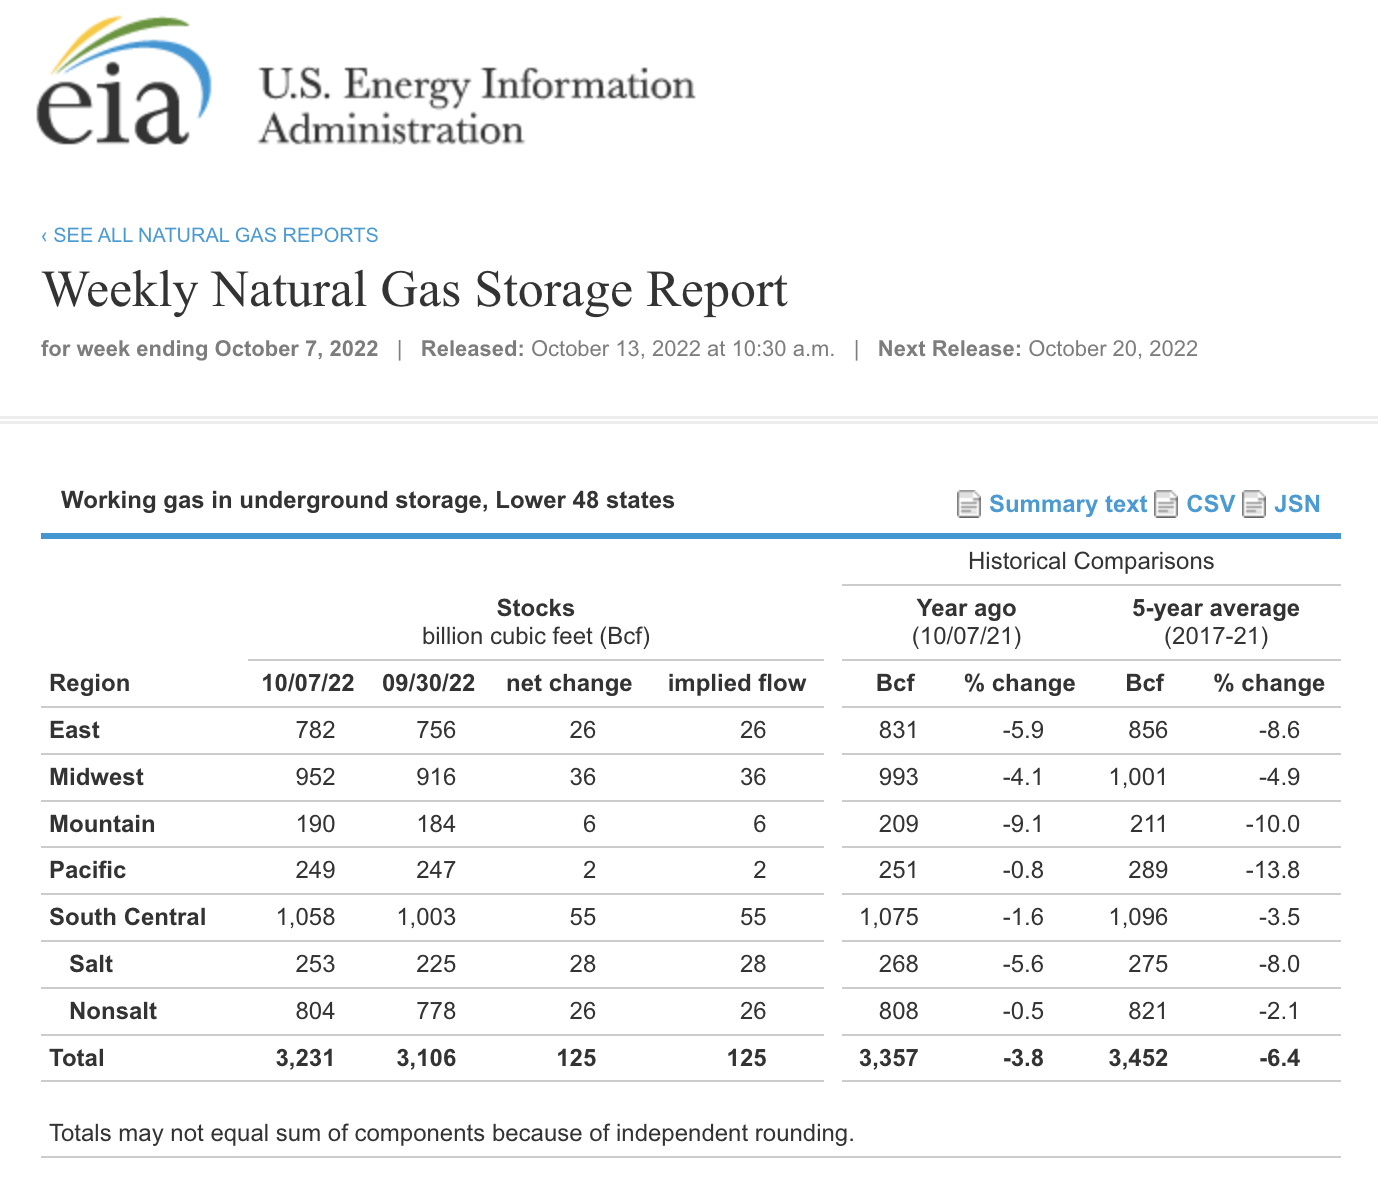
Task: Open the JSN data link
Action: (x=1296, y=504)
